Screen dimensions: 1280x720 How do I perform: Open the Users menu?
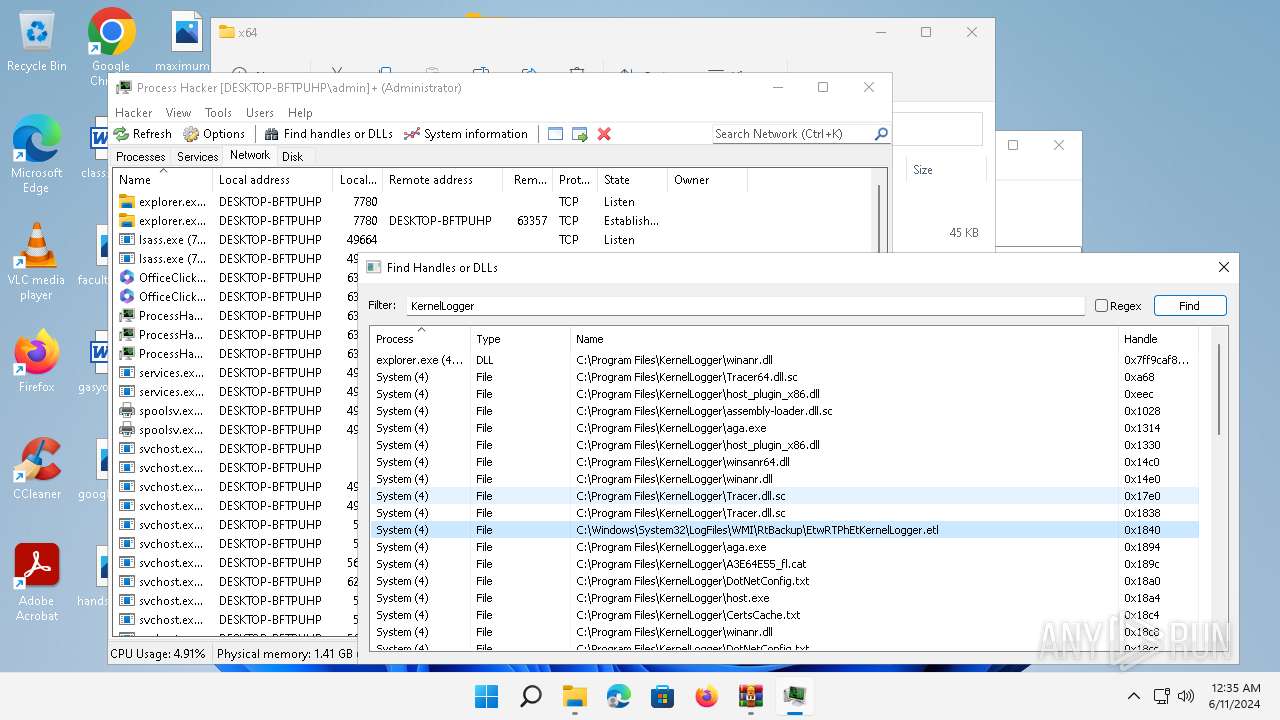tap(260, 113)
